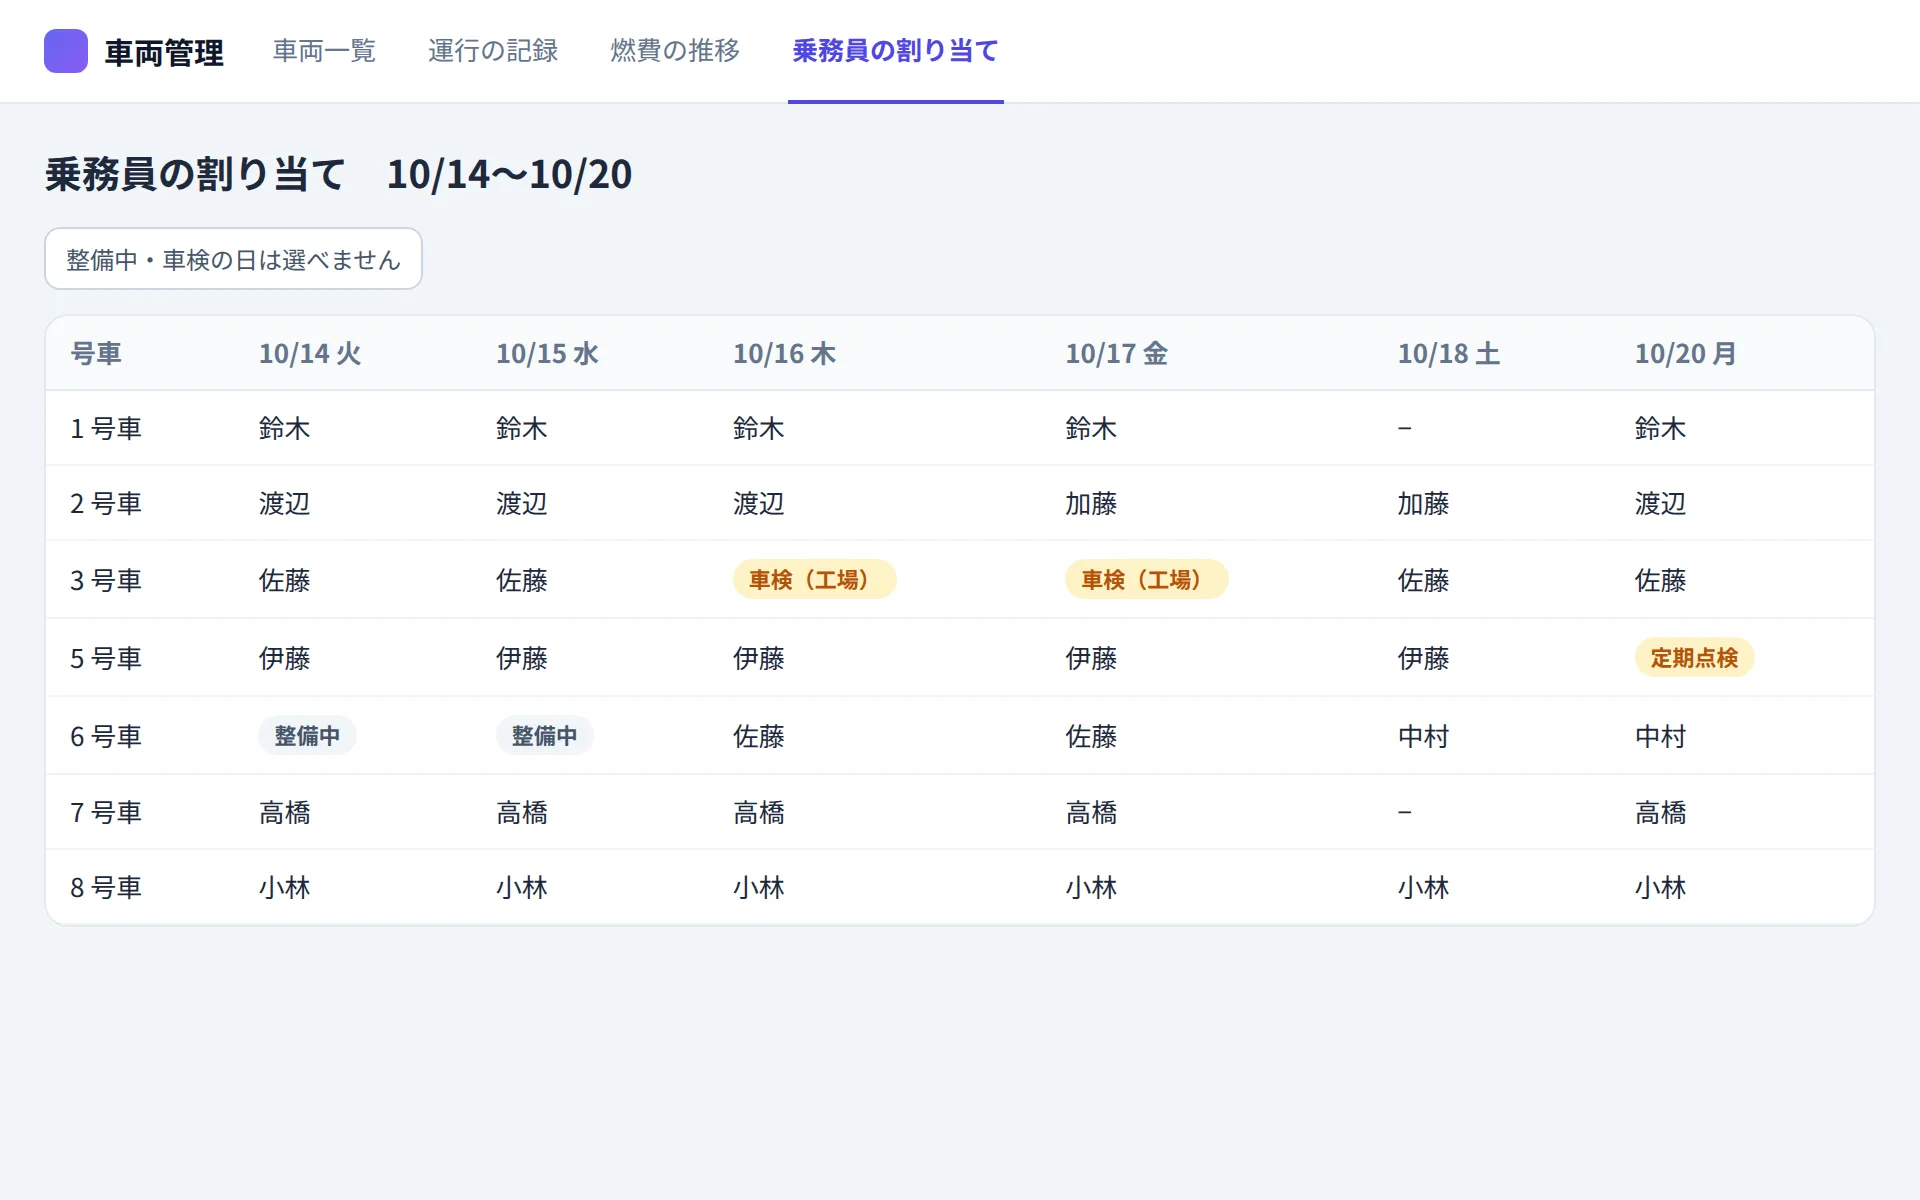This screenshot has height=1200, width=1920.
Task: Select the 3 号車 row label
Action: coord(106,581)
